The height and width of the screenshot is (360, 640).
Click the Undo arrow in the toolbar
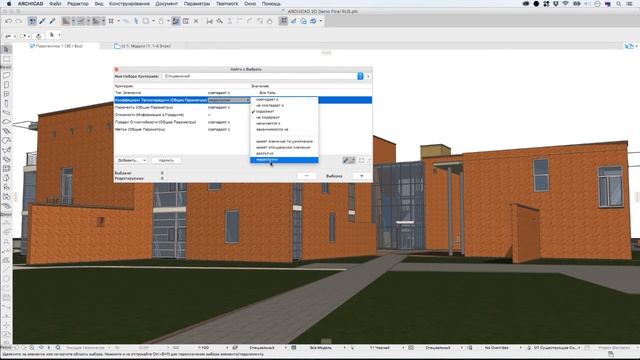click(x=8, y=21)
